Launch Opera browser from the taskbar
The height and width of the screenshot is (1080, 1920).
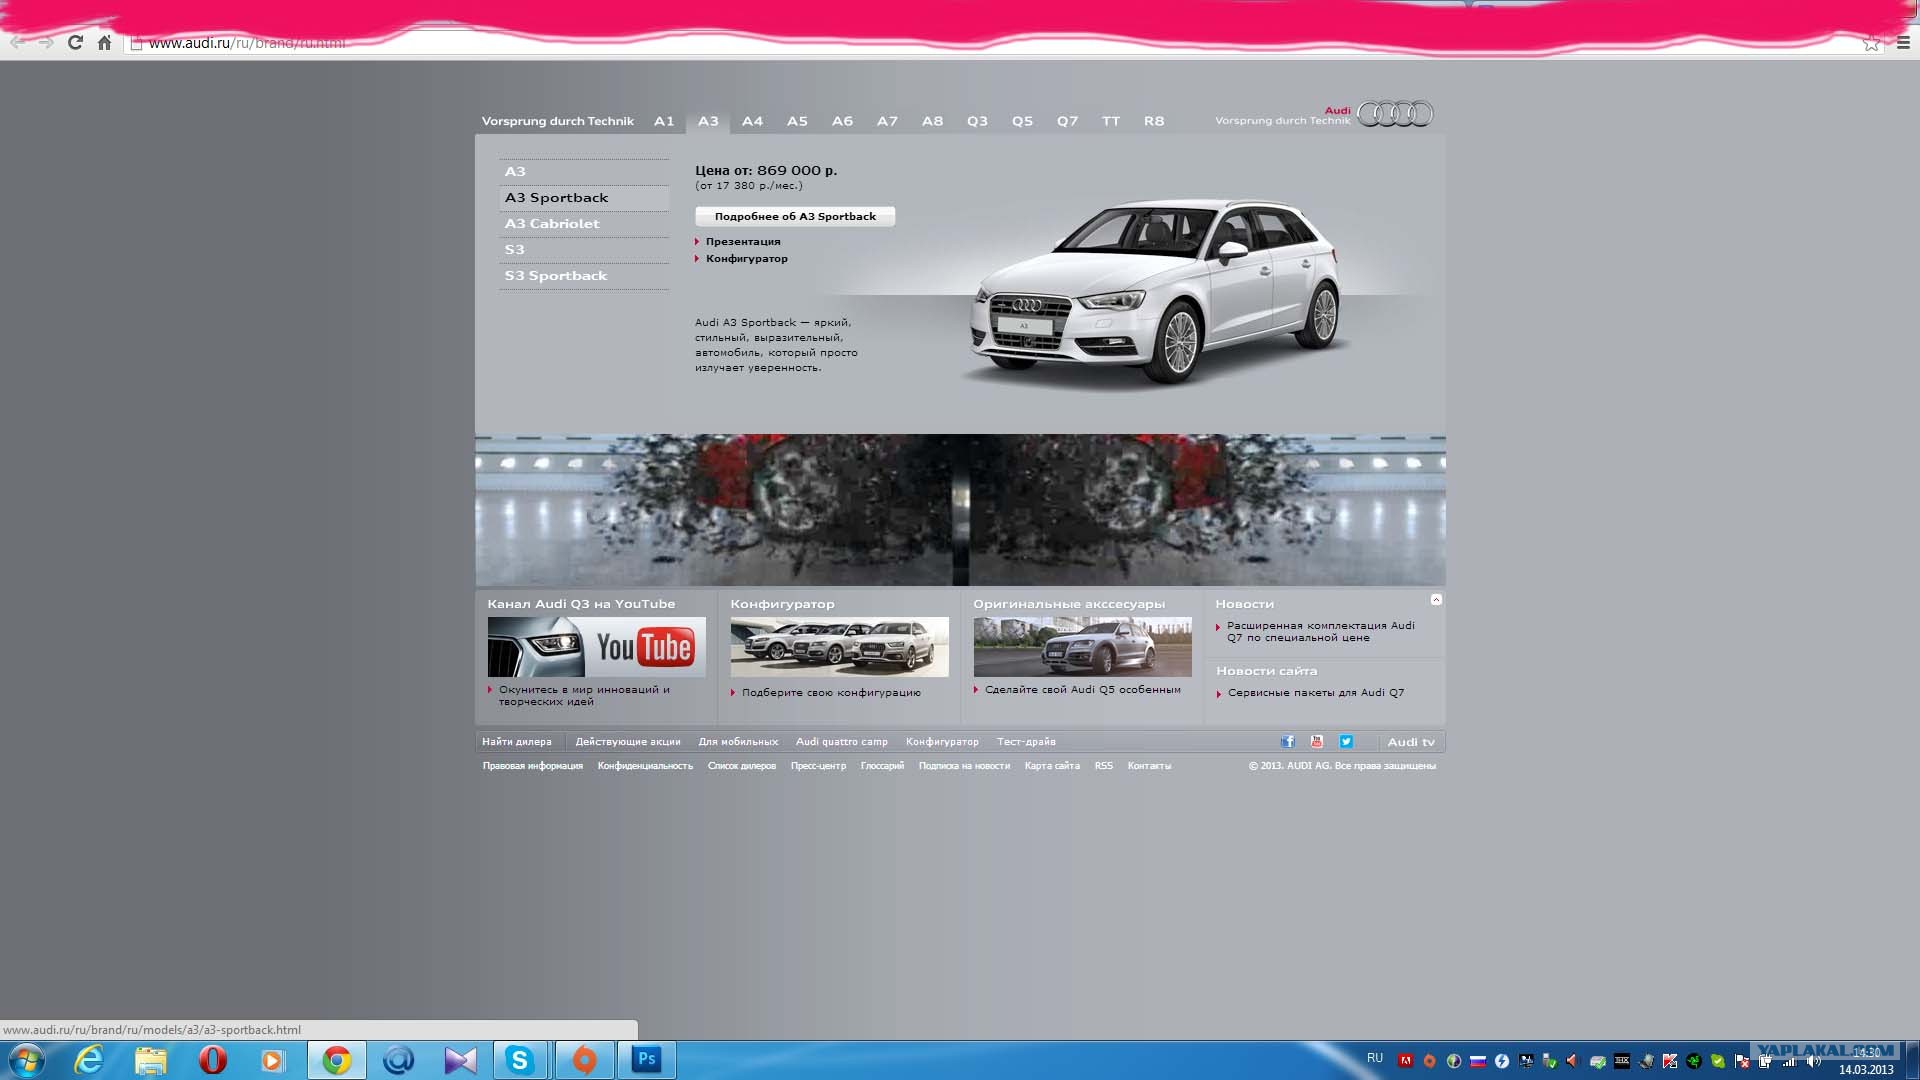pyautogui.click(x=212, y=1060)
